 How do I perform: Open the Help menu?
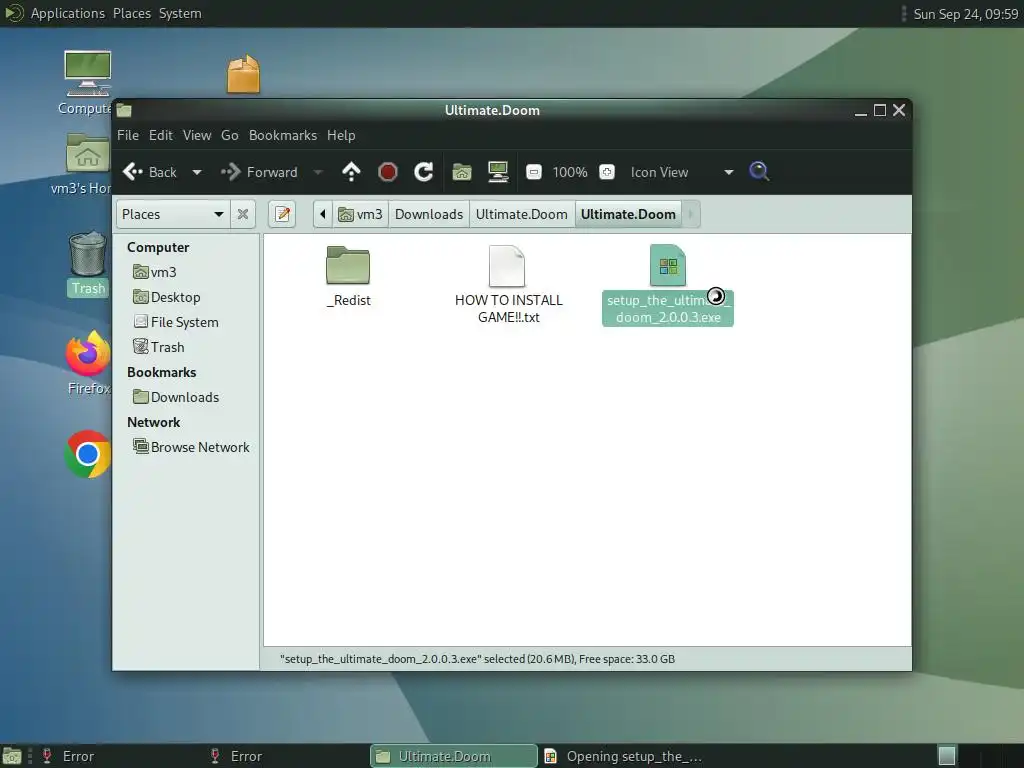point(341,135)
